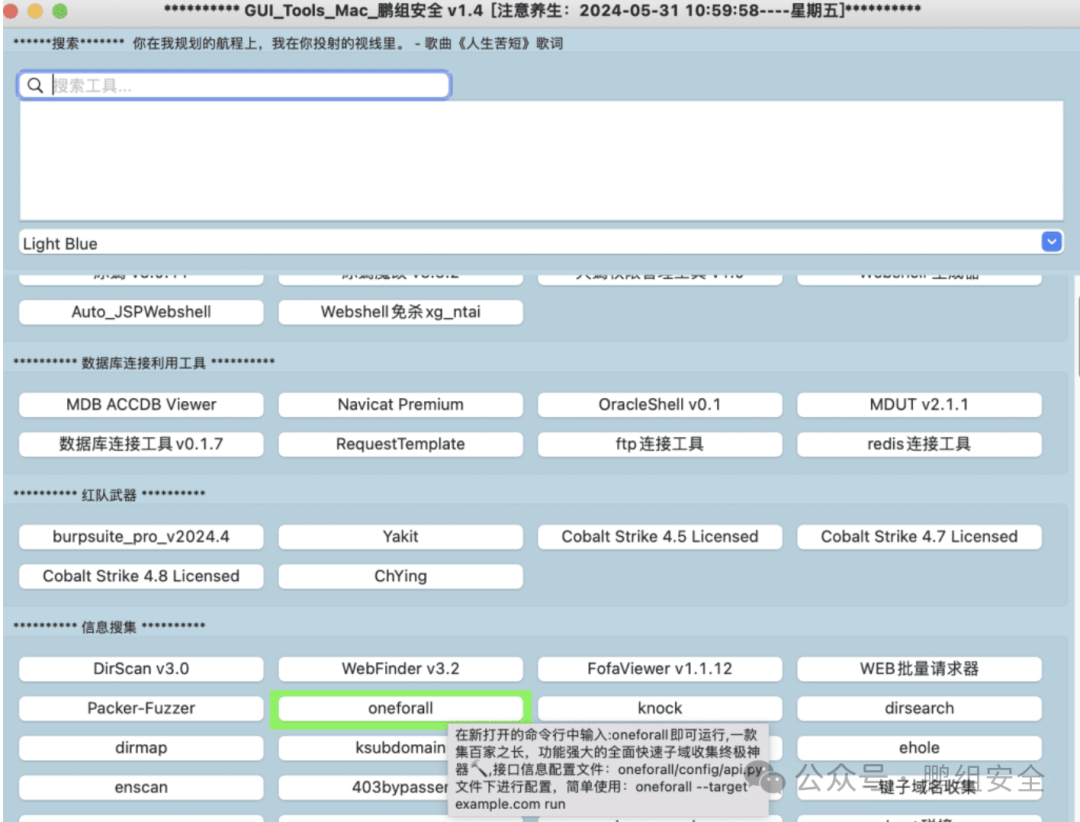
Task: Open WEB批量请求器
Action: tap(919, 669)
